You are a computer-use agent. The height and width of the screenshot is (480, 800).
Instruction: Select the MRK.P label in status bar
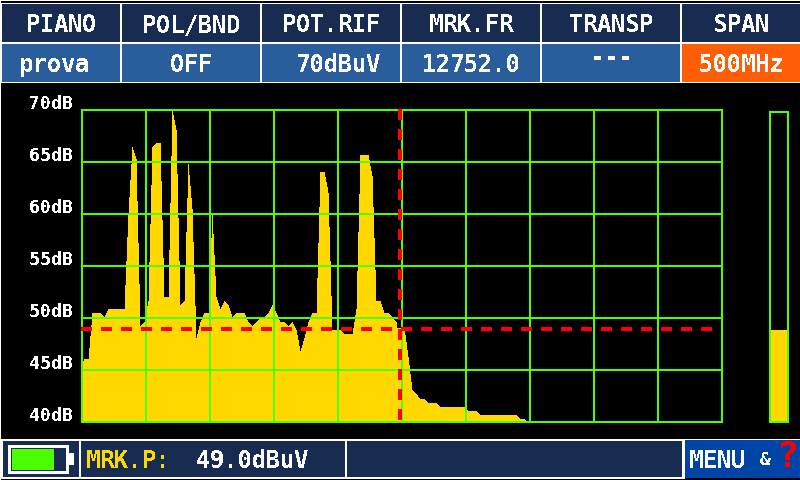pyautogui.click(x=127, y=460)
